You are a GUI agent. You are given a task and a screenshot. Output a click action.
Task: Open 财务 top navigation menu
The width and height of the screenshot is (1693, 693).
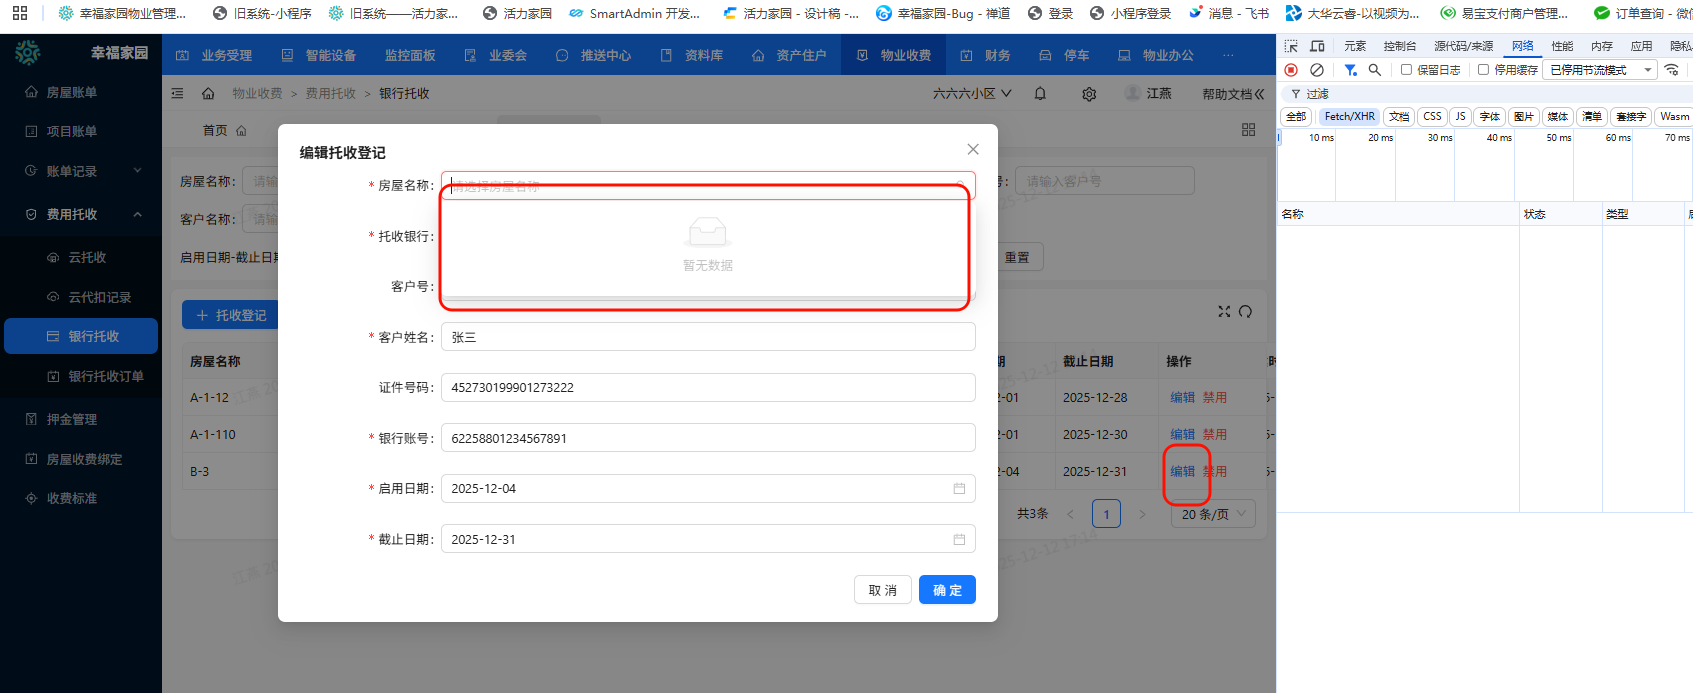[985, 55]
